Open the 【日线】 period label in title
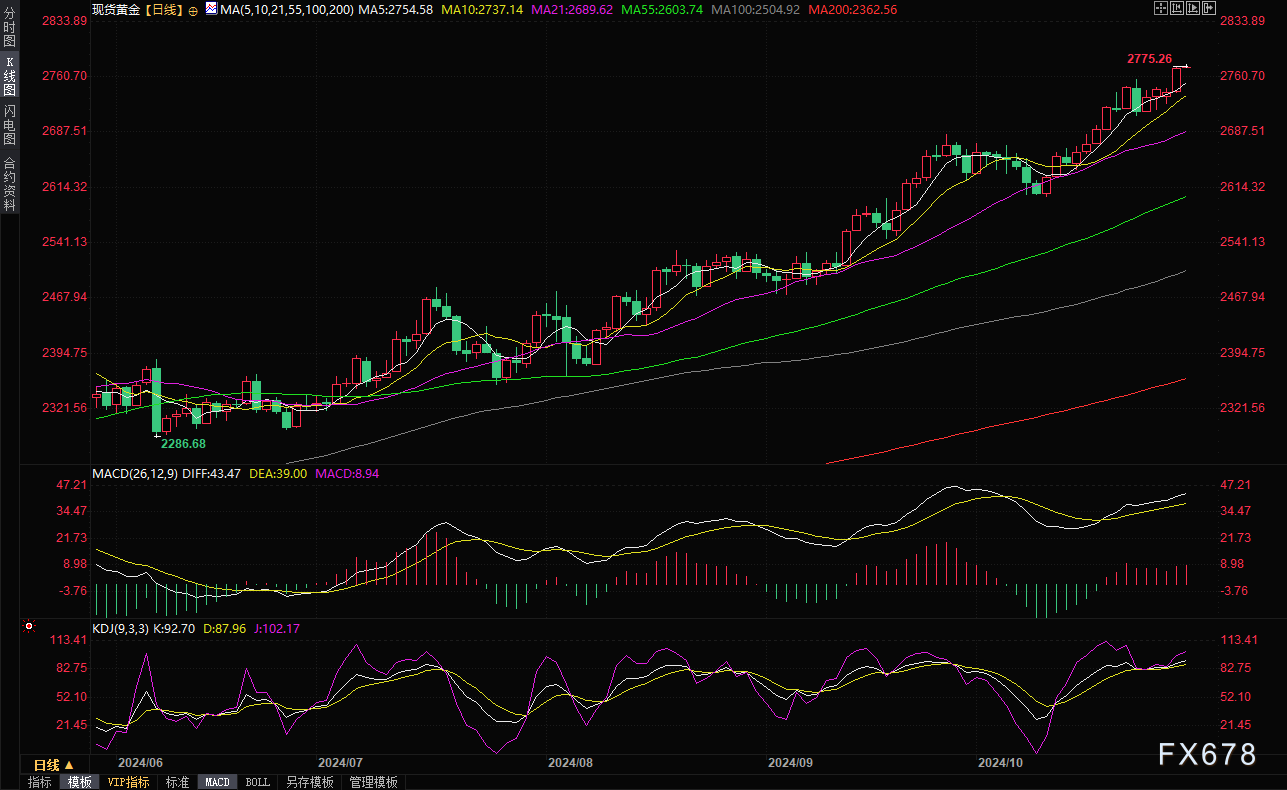The width and height of the screenshot is (1287, 790). click(x=163, y=9)
